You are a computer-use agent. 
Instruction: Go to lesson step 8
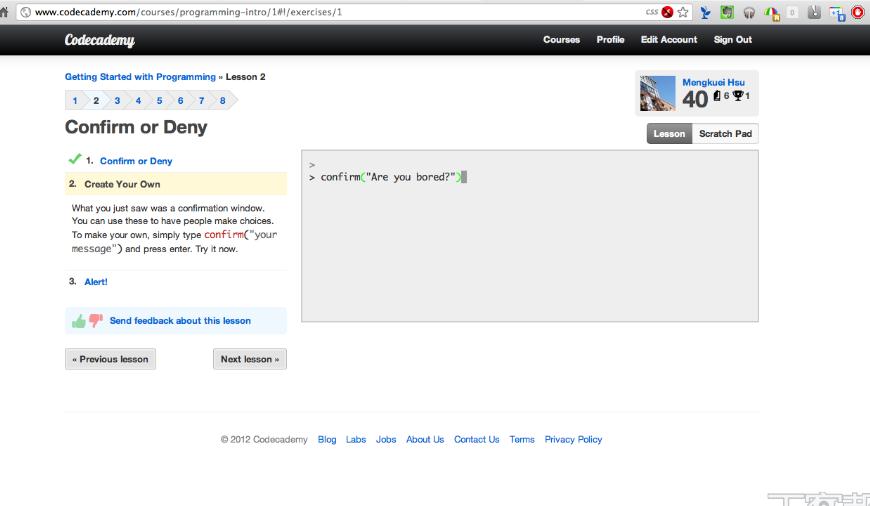(222, 100)
